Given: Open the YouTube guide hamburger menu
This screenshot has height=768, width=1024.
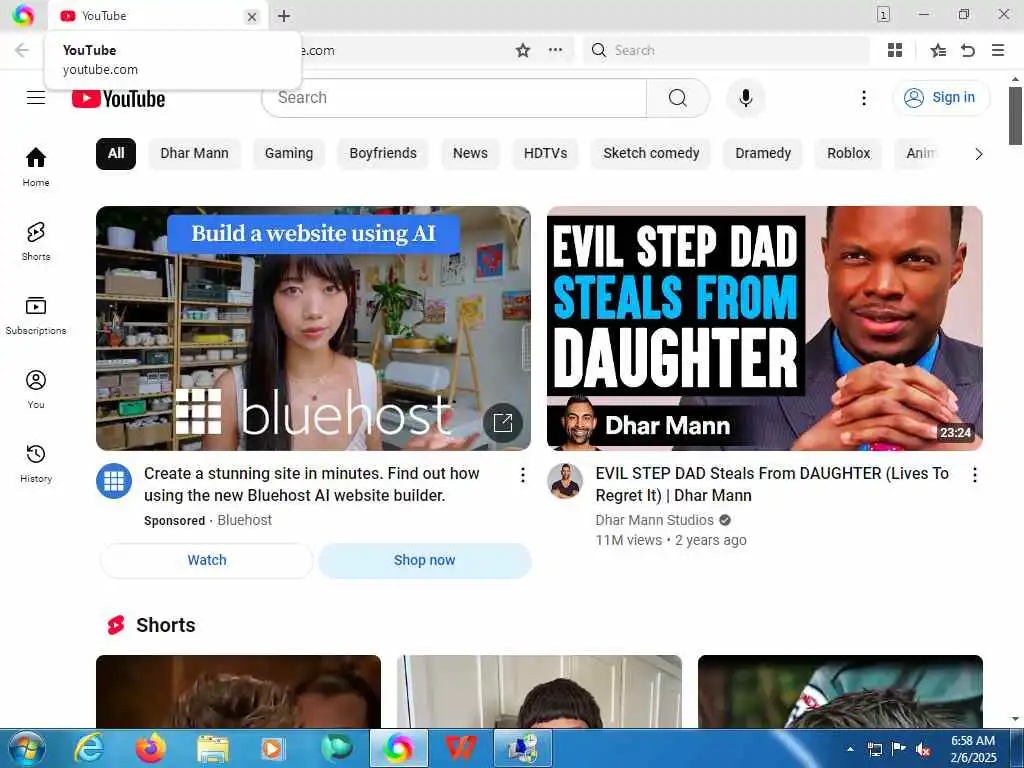Looking at the screenshot, I should pyautogui.click(x=36, y=98).
